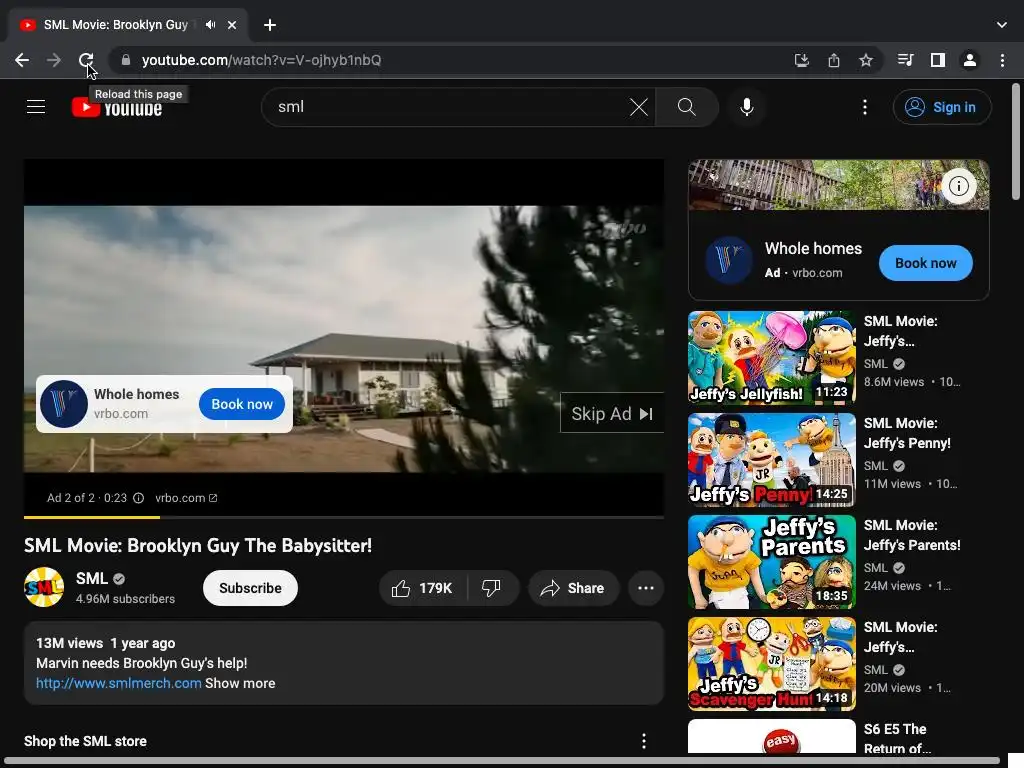
Task: Clear the search query with X
Action: 639,106
